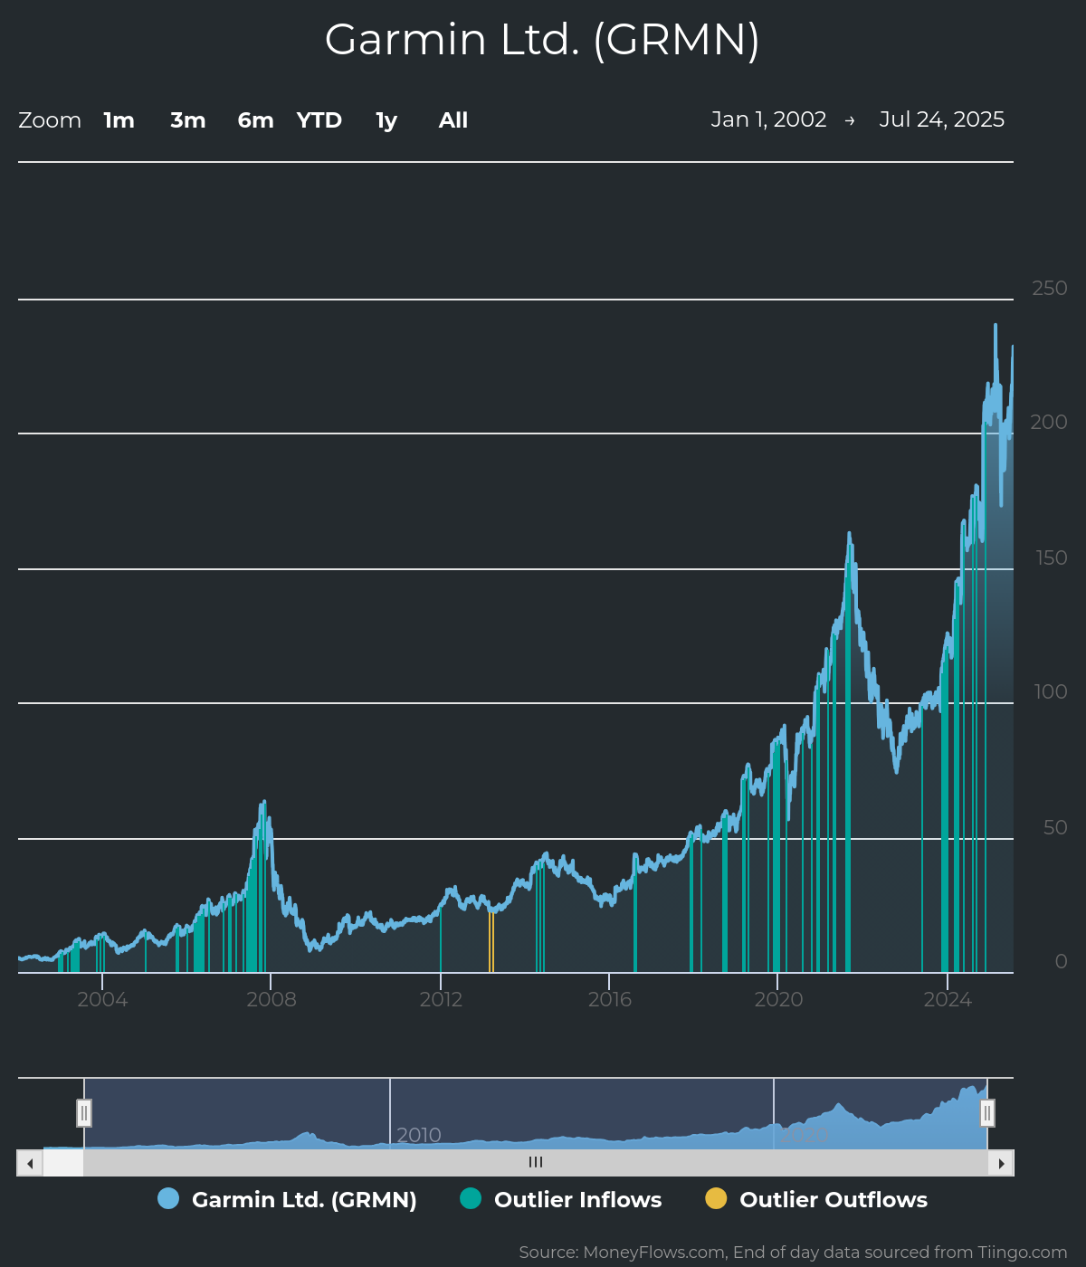Click the chart title Garmin Ltd. (GRMN)
Screen dimensions: 1086x1267
click(543, 40)
